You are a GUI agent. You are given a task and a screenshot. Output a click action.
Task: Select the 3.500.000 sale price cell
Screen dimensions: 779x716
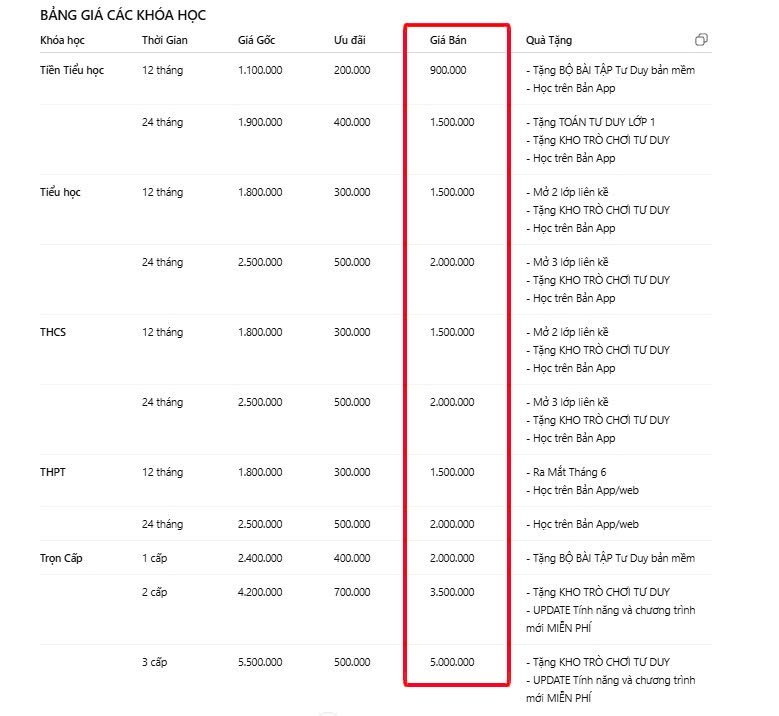tap(452, 592)
